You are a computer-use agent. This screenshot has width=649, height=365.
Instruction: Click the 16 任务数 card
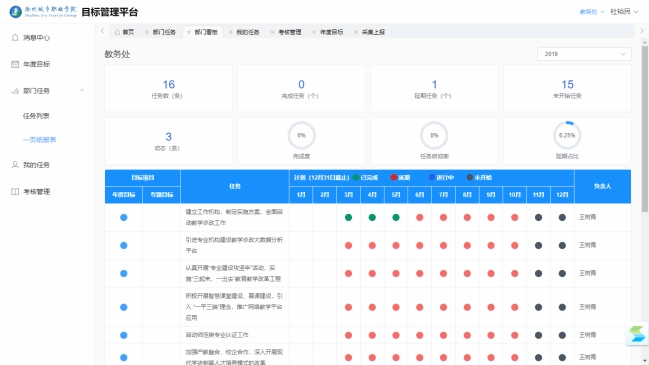click(x=168, y=88)
